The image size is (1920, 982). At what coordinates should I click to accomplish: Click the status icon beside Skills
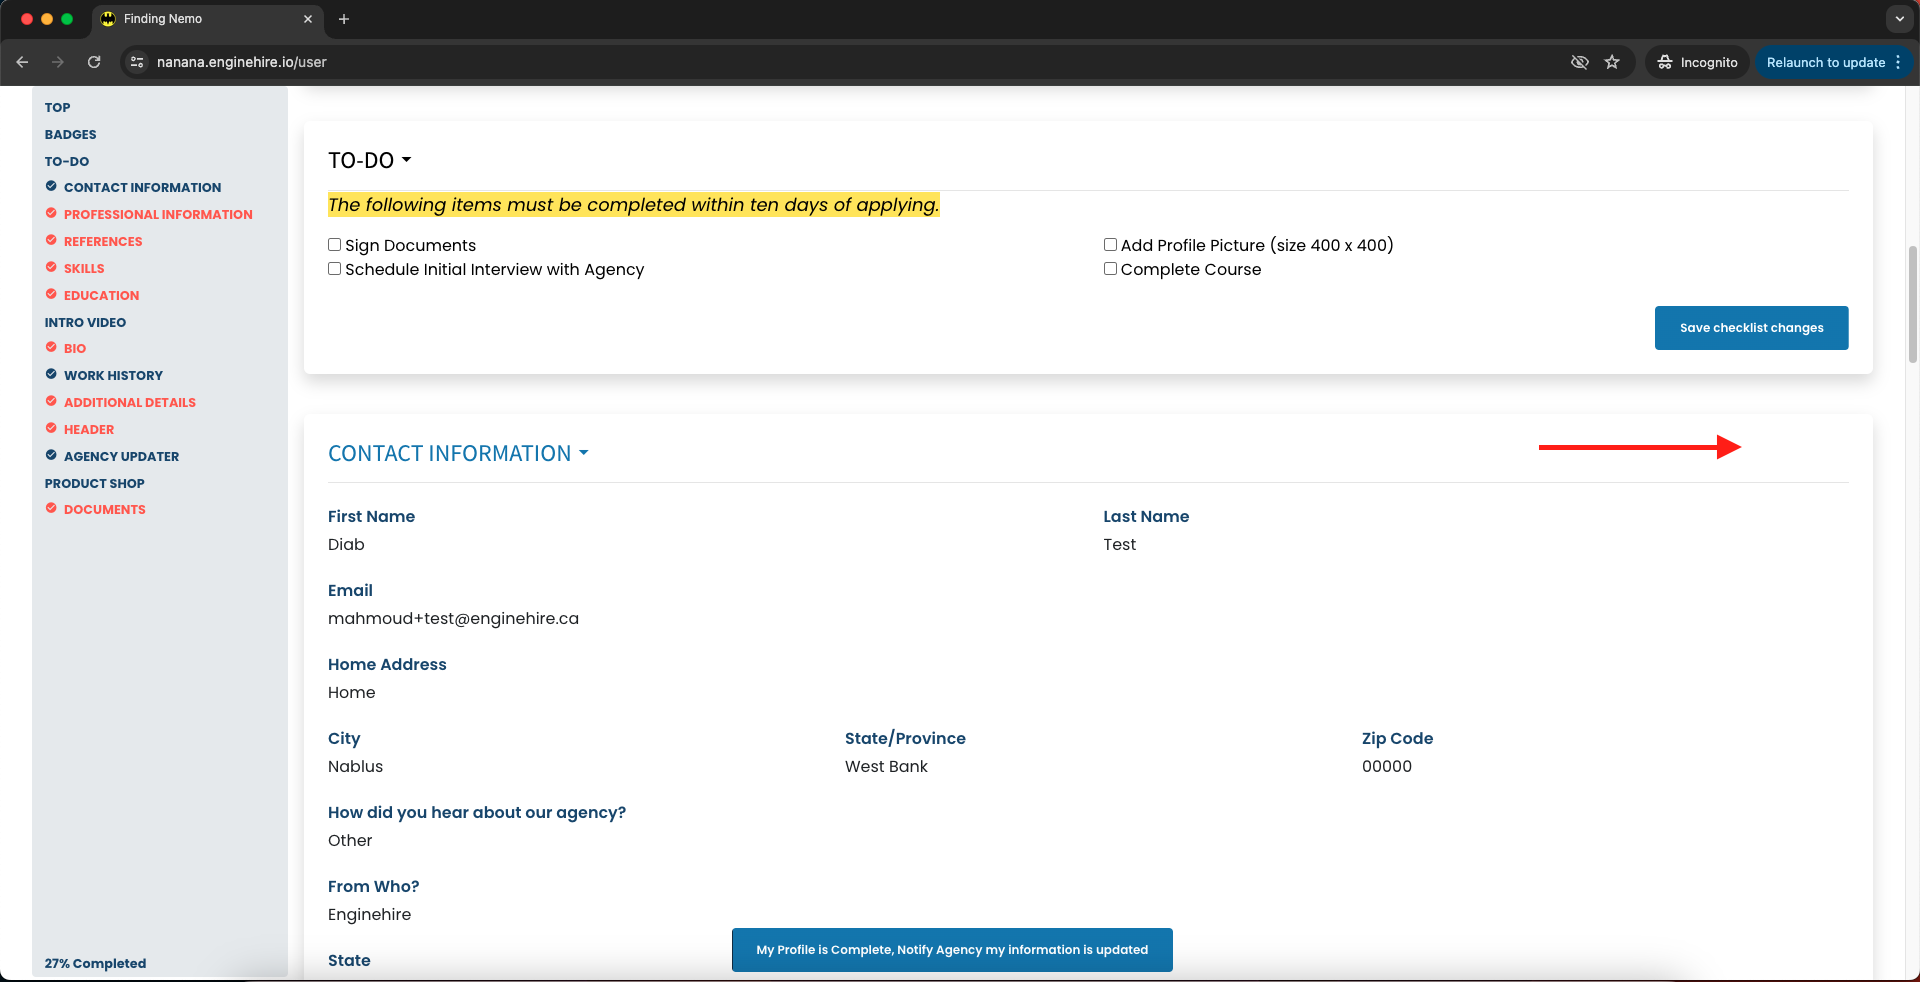(51, 267)
